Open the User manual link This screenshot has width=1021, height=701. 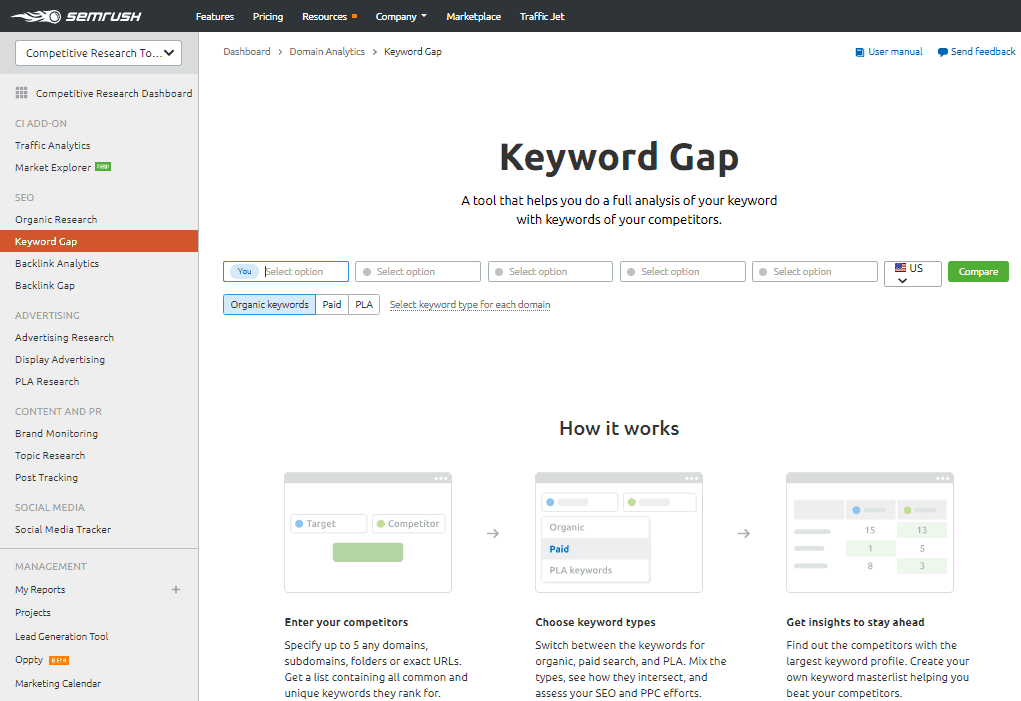point(895,51)
